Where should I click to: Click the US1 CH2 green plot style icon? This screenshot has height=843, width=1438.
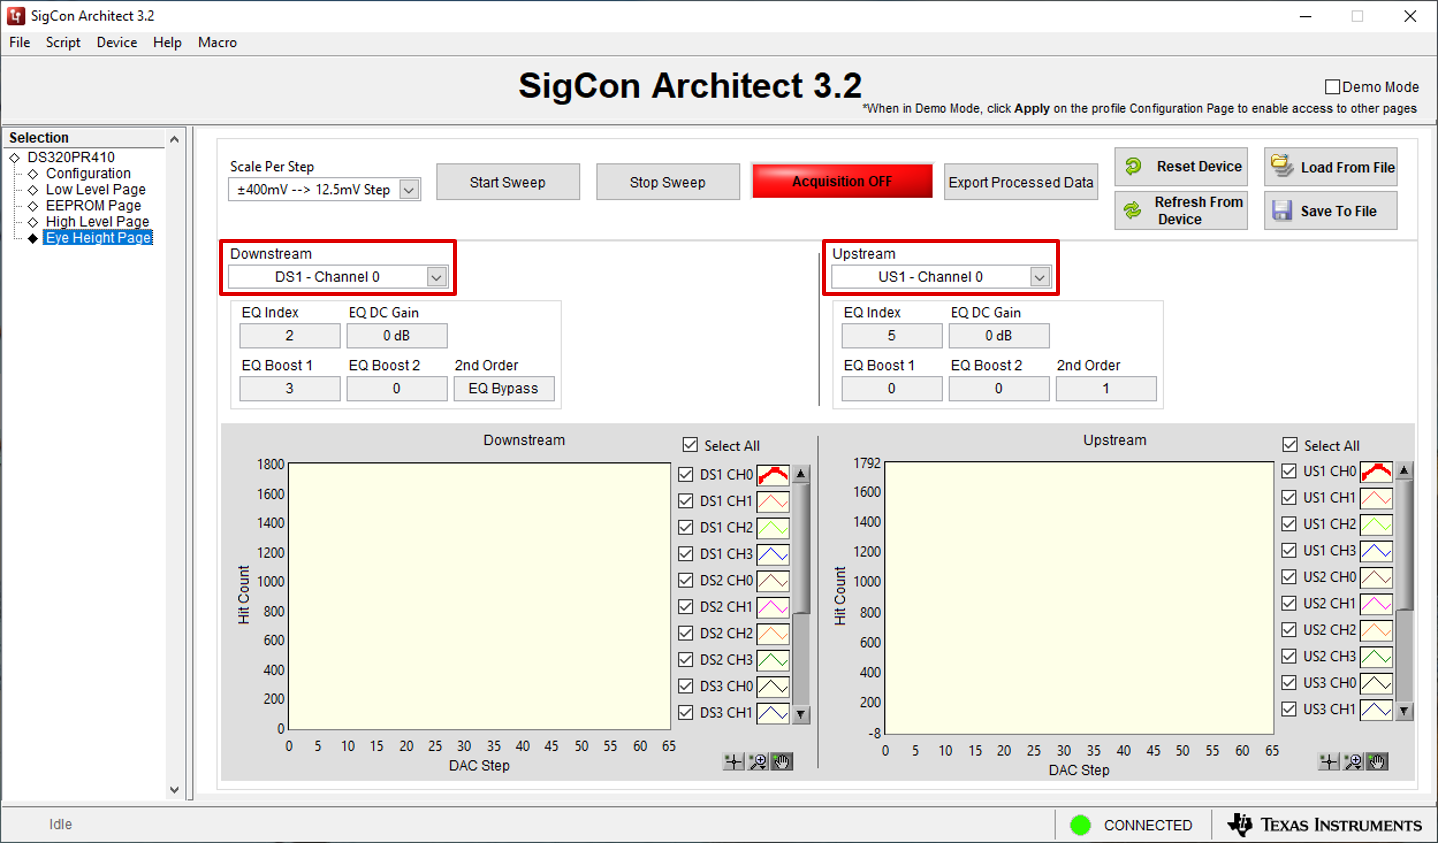pos(1377,524)
